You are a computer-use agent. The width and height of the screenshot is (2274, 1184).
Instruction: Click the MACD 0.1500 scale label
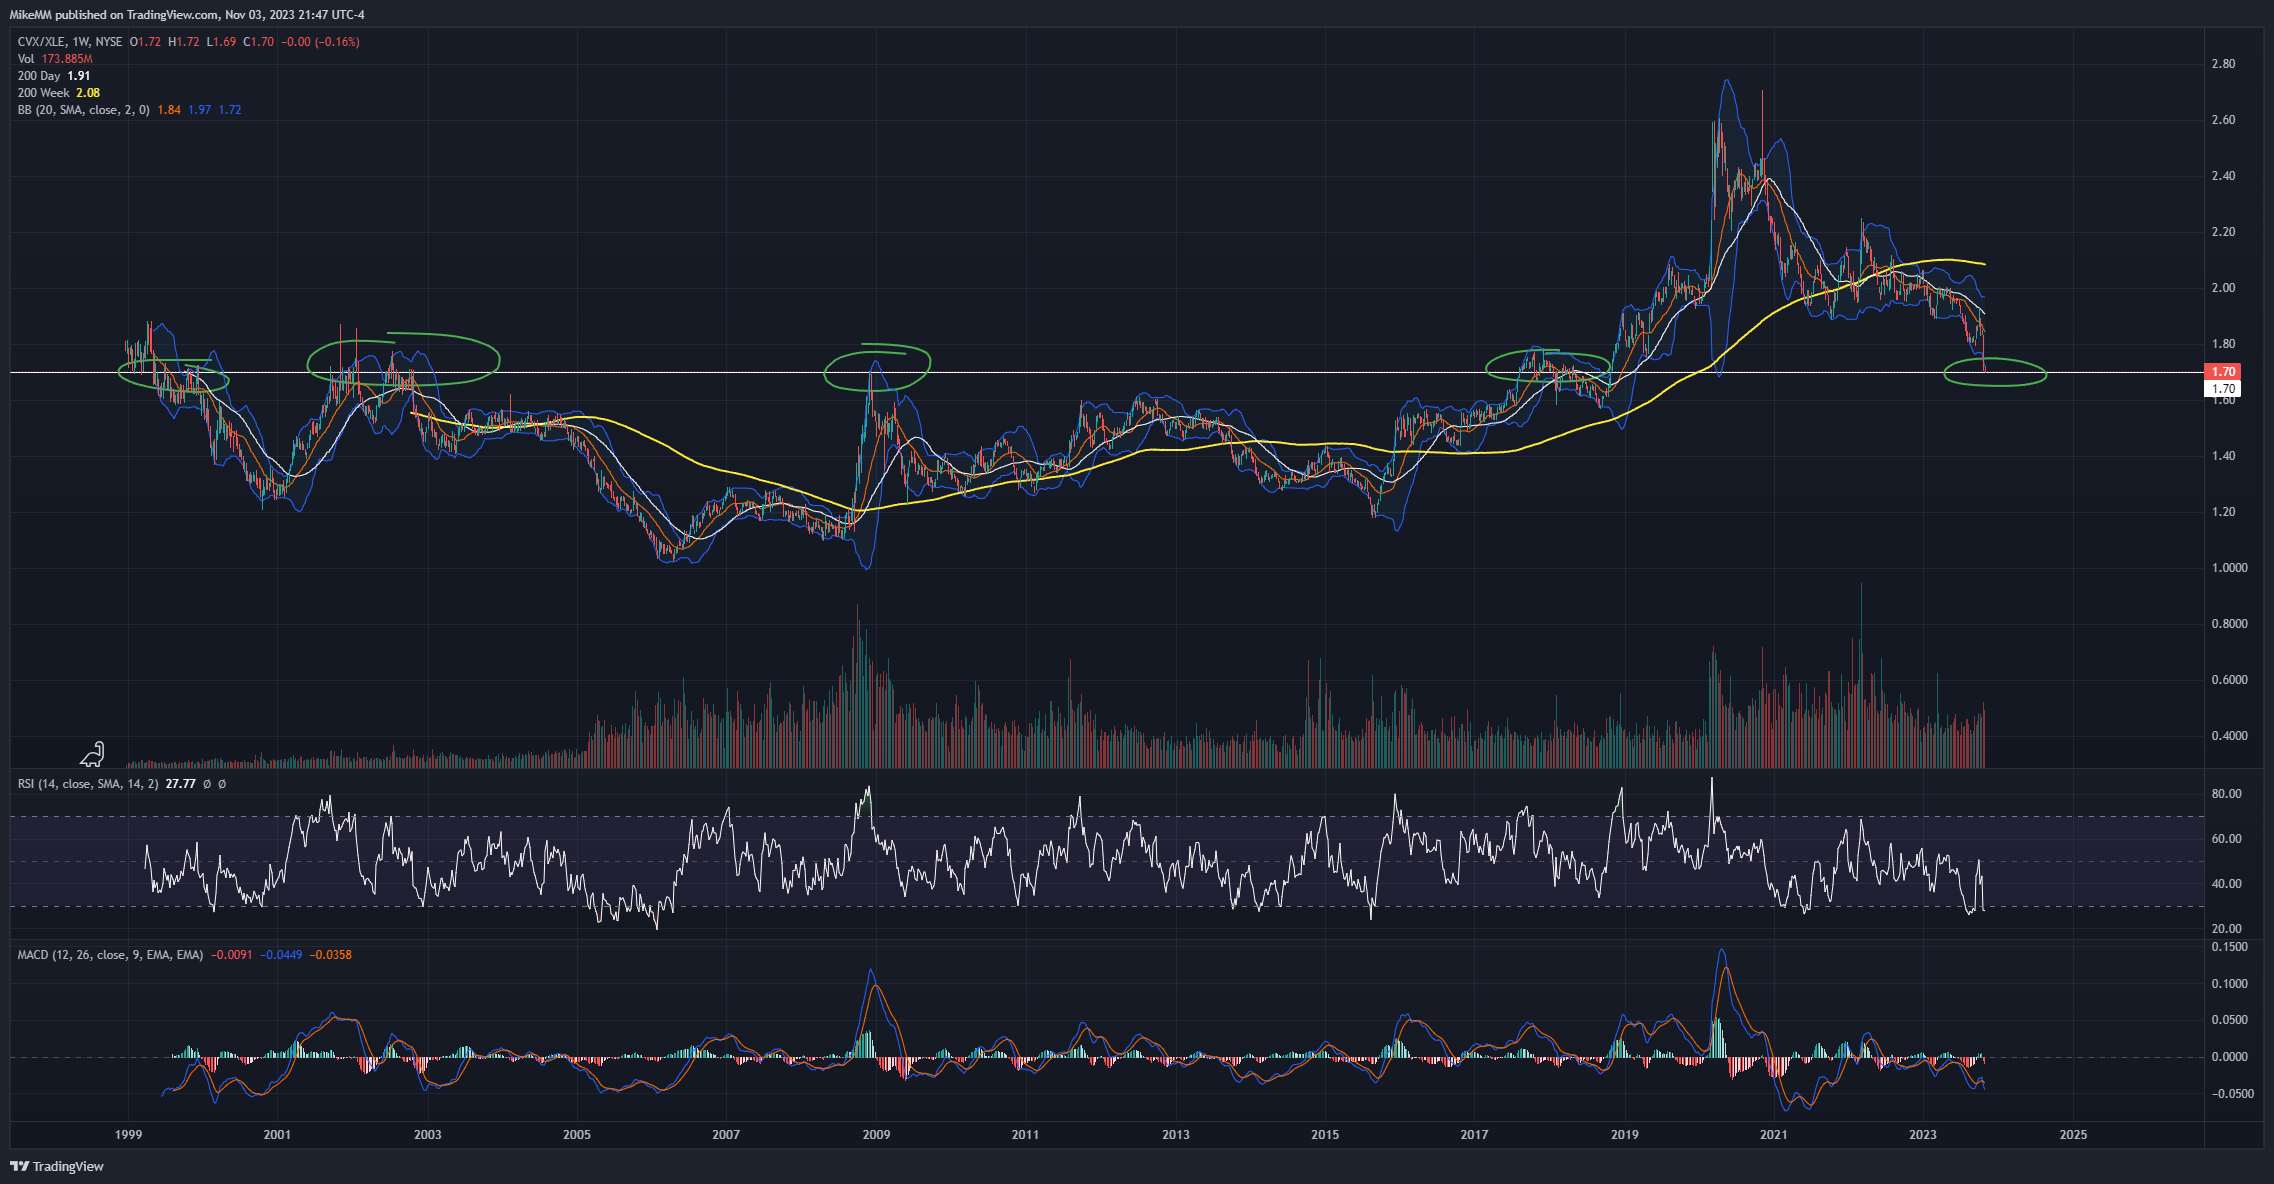[2229, 947]
